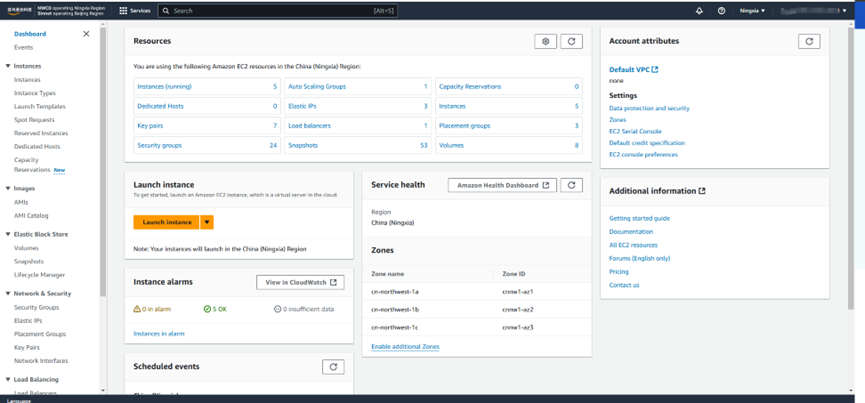Screen dimensions: 865x403
Task: Click Language in the footer bar
Action: point(19,400)
